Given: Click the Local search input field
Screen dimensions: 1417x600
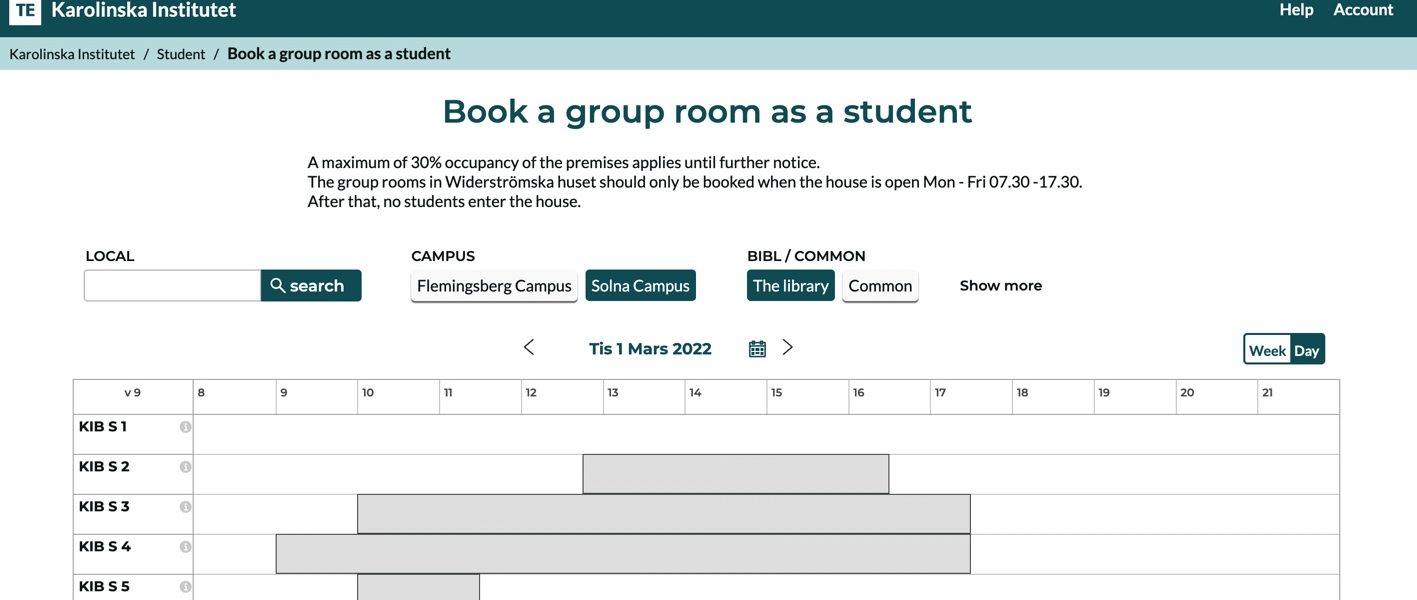Looking at the screenshot, I should [x=172, y=286].
